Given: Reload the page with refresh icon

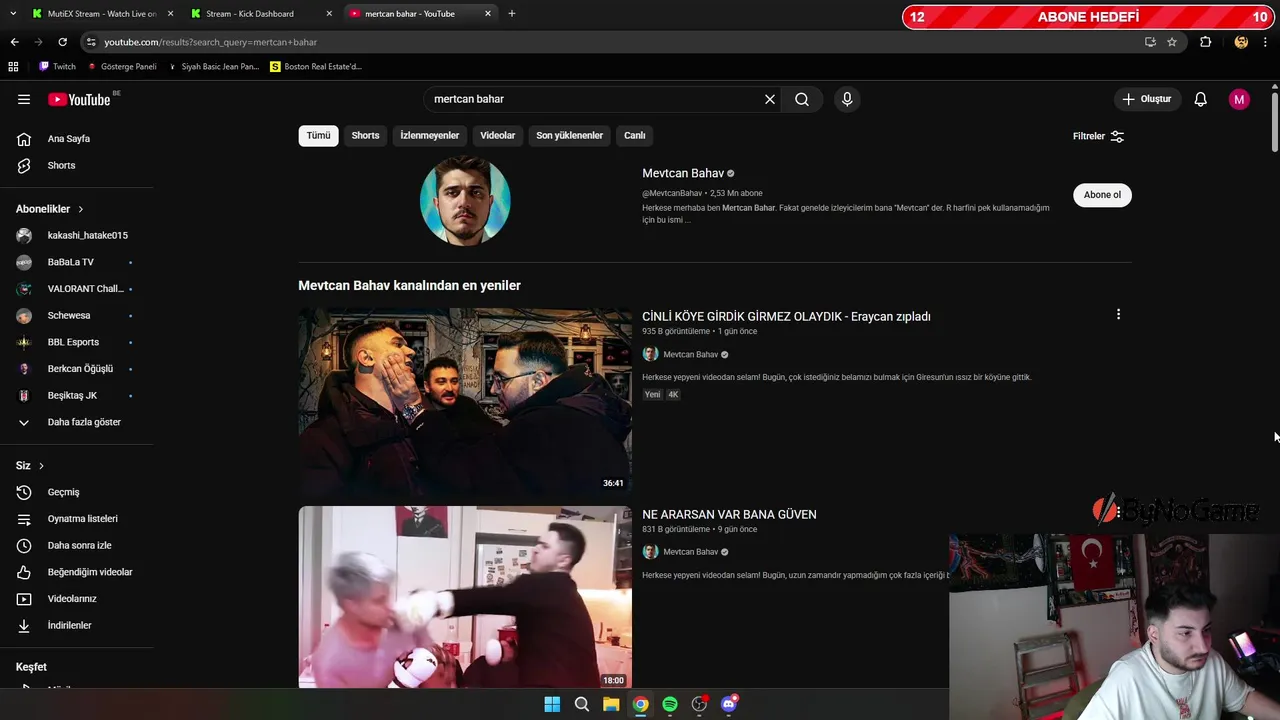Looking at the screenshot, I should [x=62, y=42].
